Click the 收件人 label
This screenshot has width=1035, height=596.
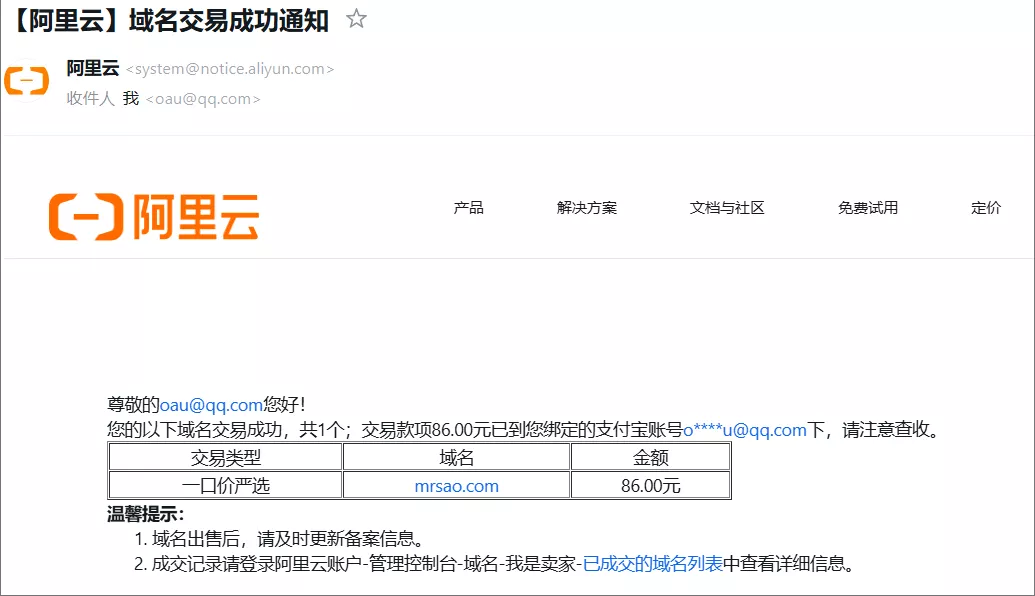point(90,98)
